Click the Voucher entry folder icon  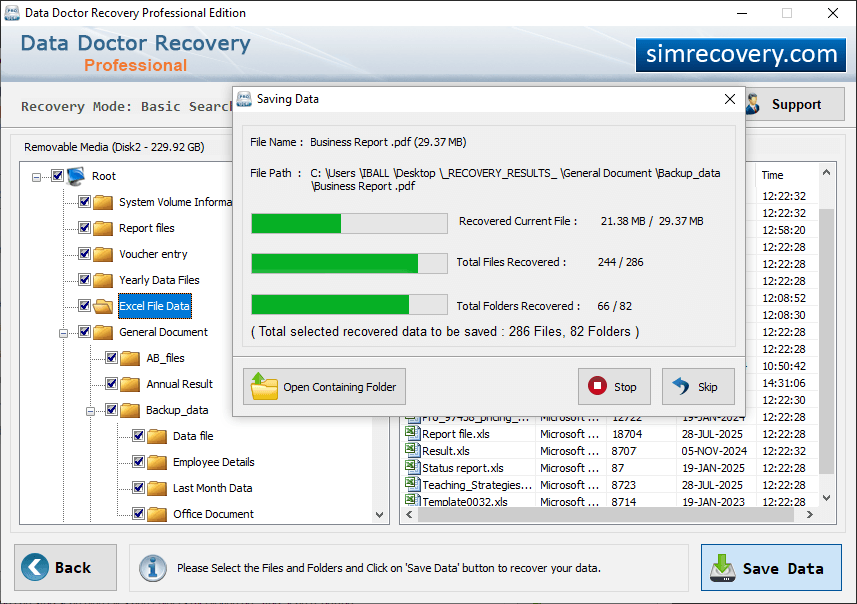coord(103,254)
